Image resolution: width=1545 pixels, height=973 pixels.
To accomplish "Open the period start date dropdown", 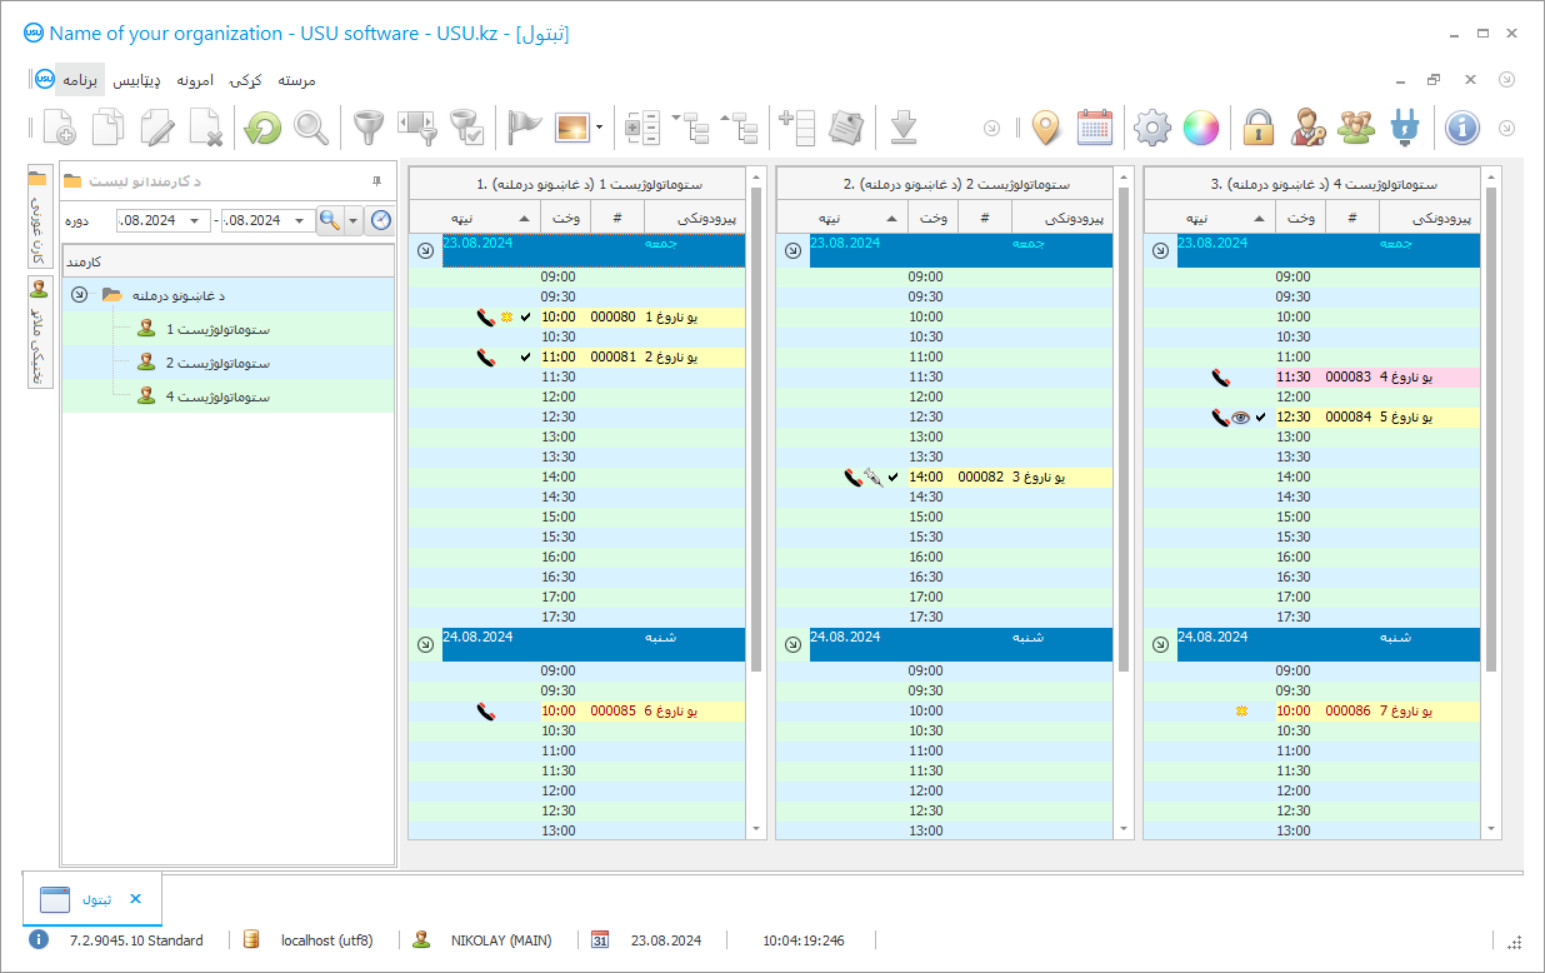I will coord(194,221).
